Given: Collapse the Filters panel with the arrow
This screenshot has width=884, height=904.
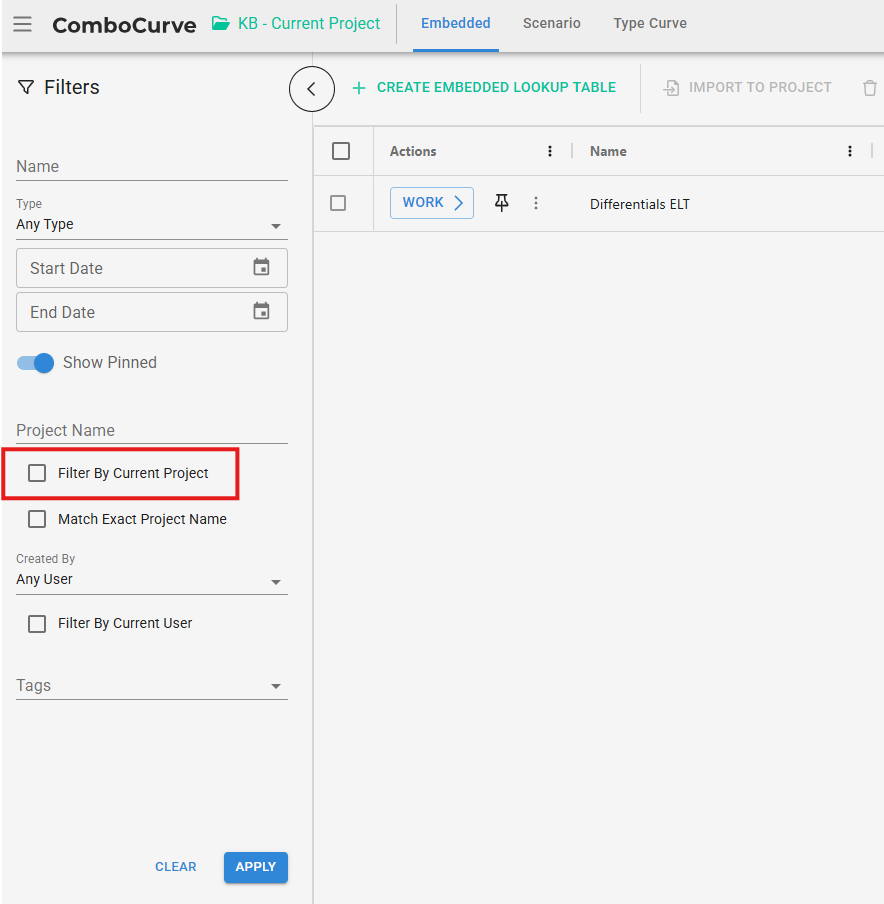Looking at the screenshot, I should click(311, 89).
